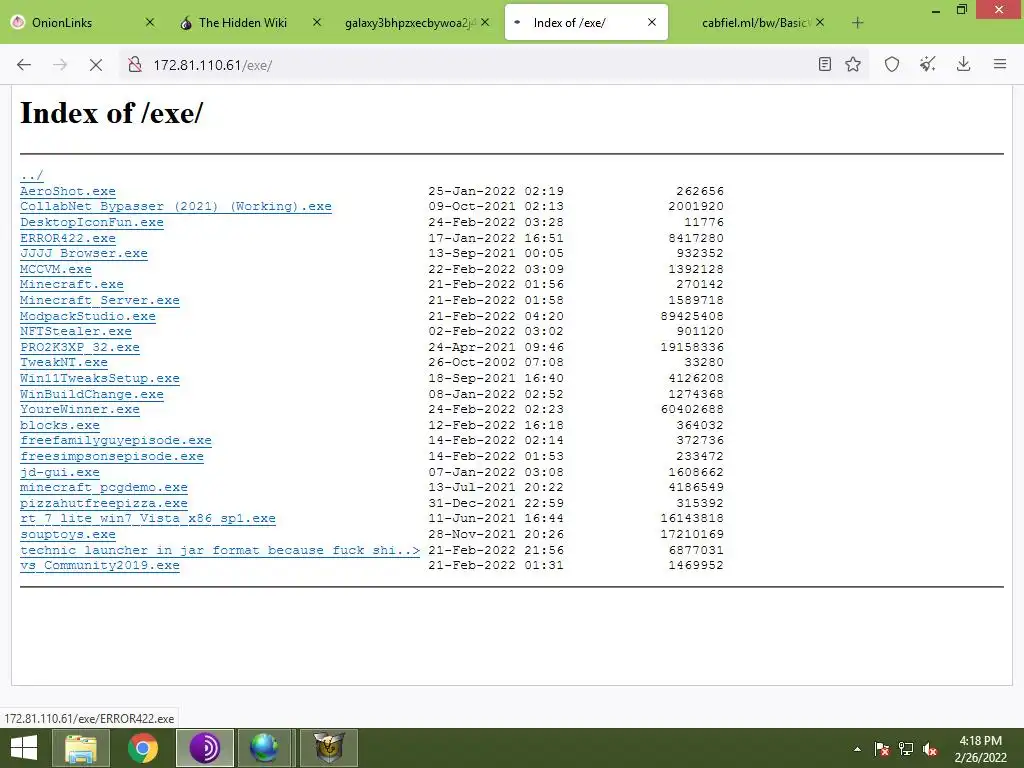Open the network tray icon
Screen dimensions: 1024x768
(x=906, y=749)
